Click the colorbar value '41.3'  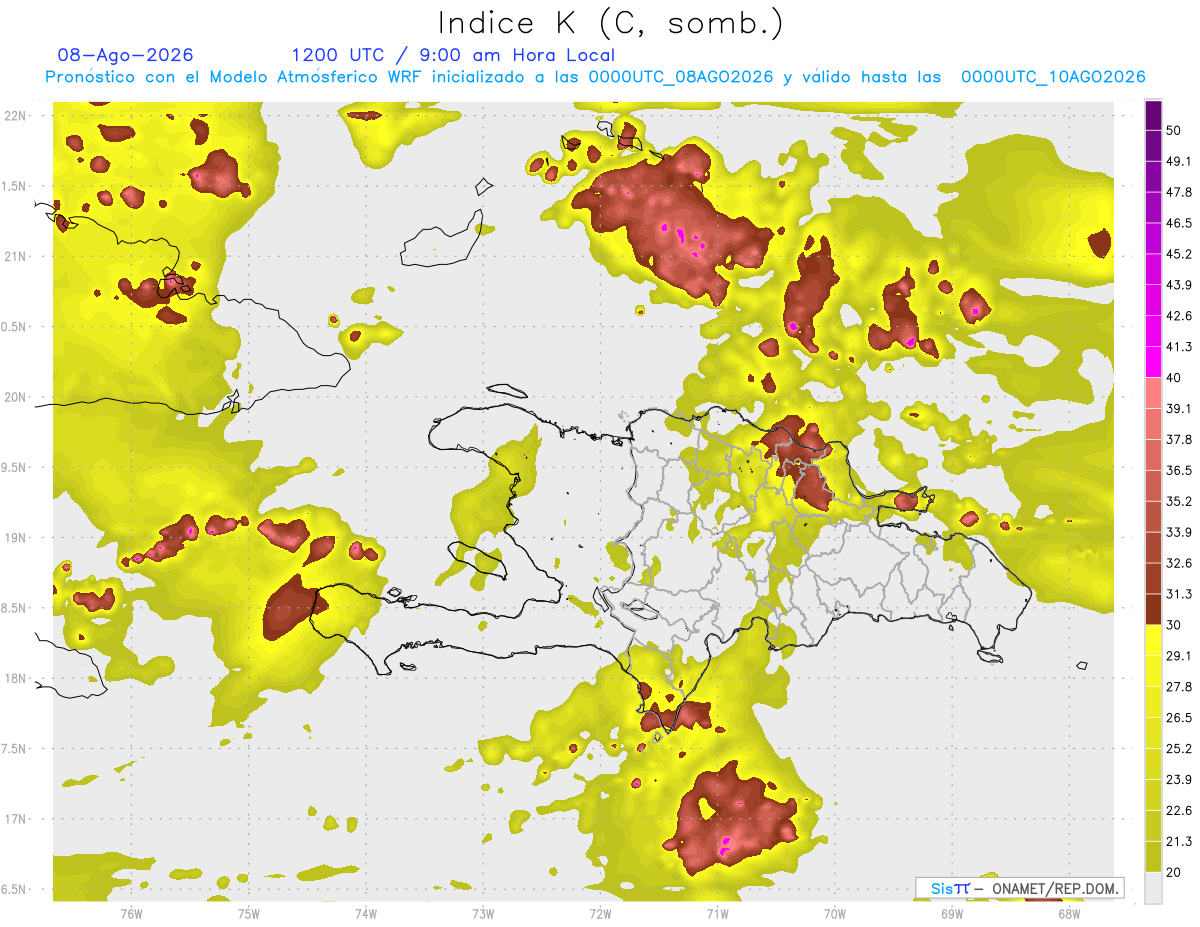click(x=1179, y=347)
